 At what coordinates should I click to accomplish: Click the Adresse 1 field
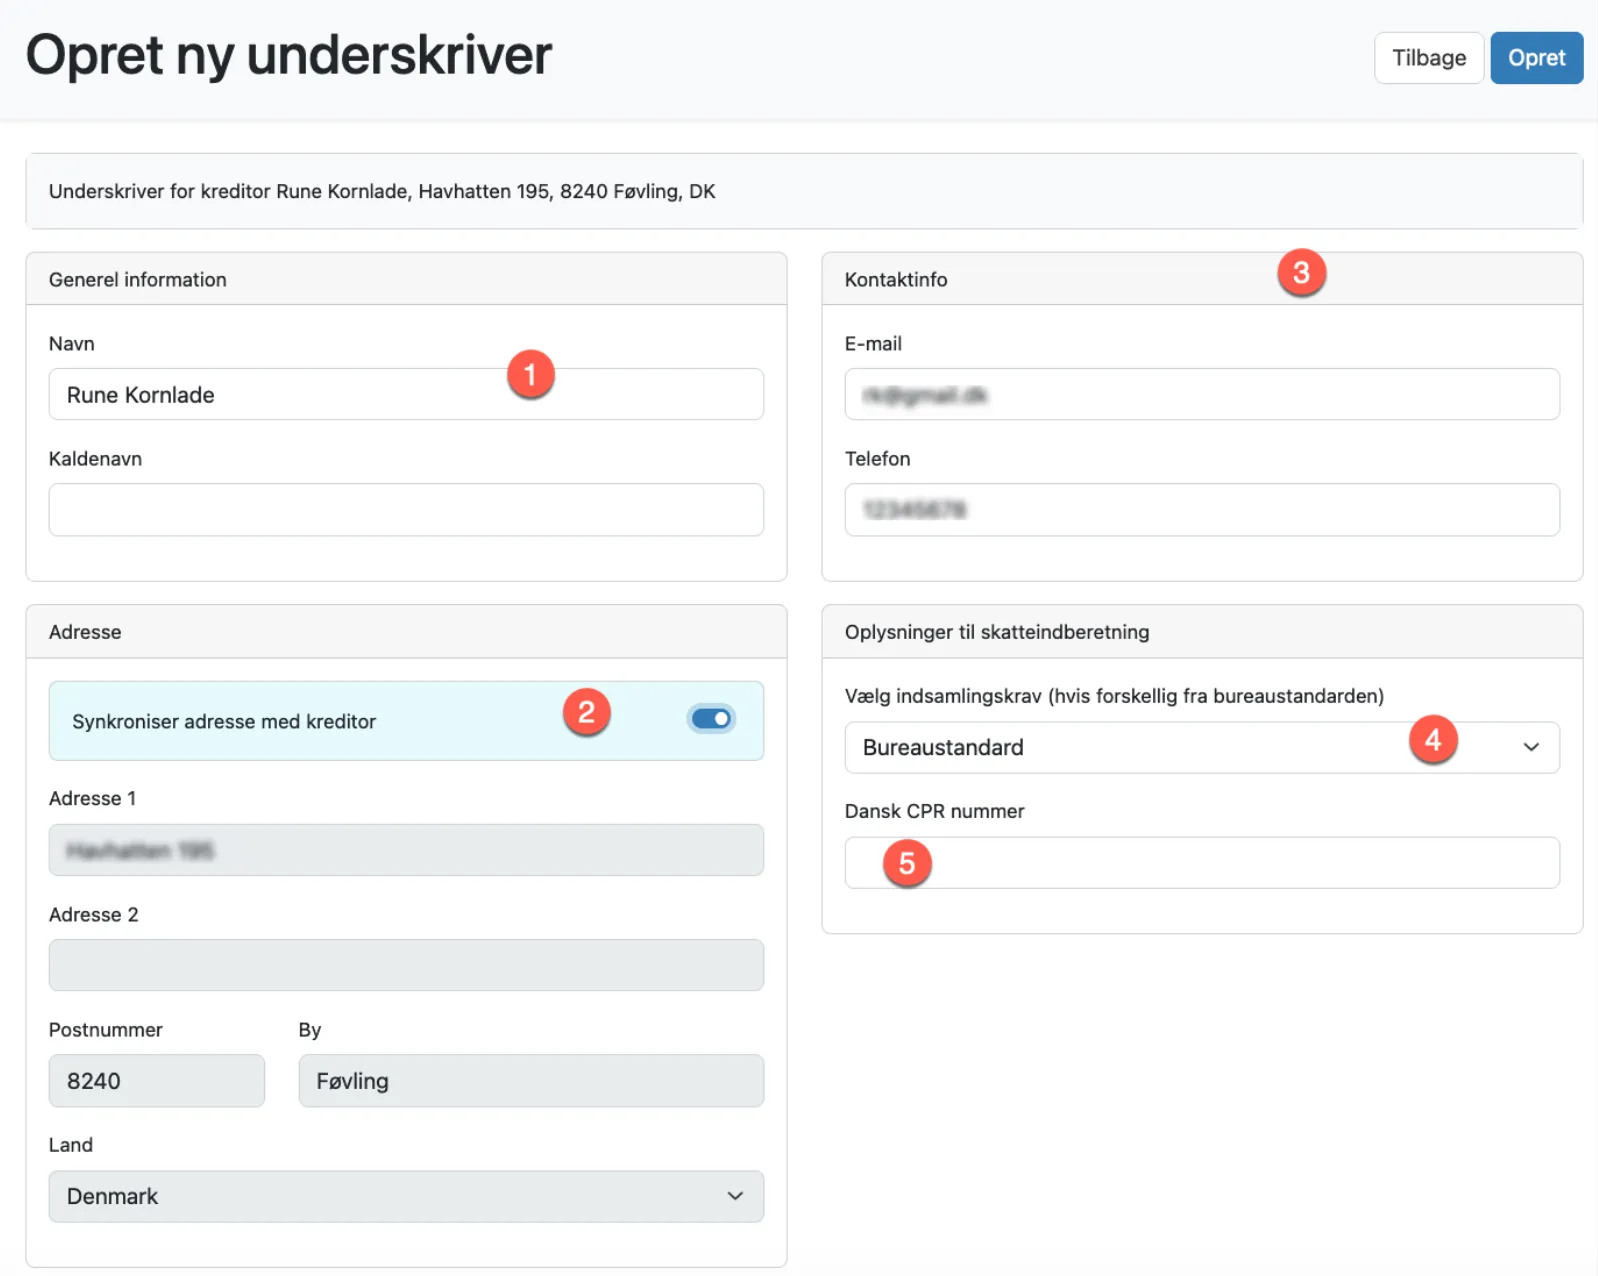tap(406, 850)
